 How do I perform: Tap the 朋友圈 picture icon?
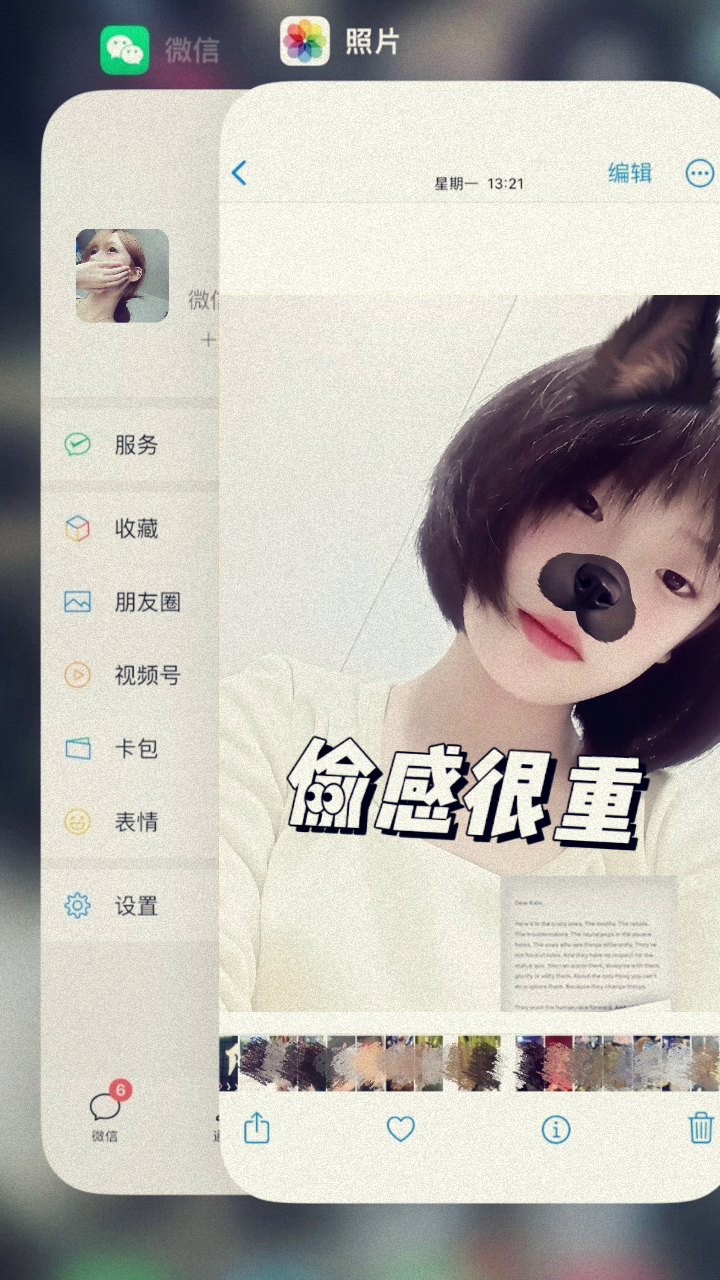coord(77,602)
